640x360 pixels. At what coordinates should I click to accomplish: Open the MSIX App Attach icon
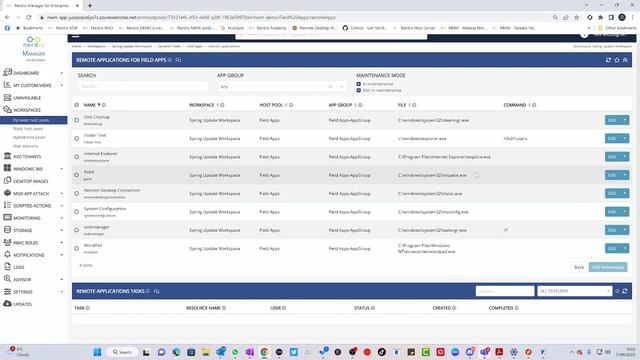coord(7,193)
